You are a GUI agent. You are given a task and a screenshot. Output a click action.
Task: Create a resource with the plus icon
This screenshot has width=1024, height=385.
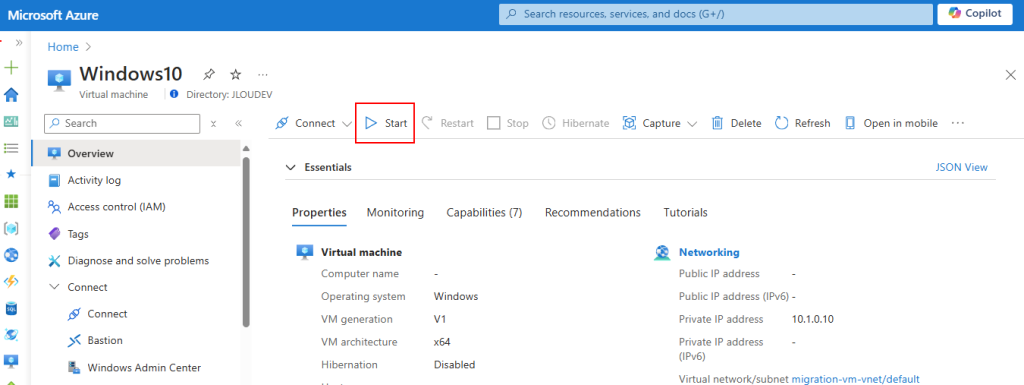pos(11,67)
